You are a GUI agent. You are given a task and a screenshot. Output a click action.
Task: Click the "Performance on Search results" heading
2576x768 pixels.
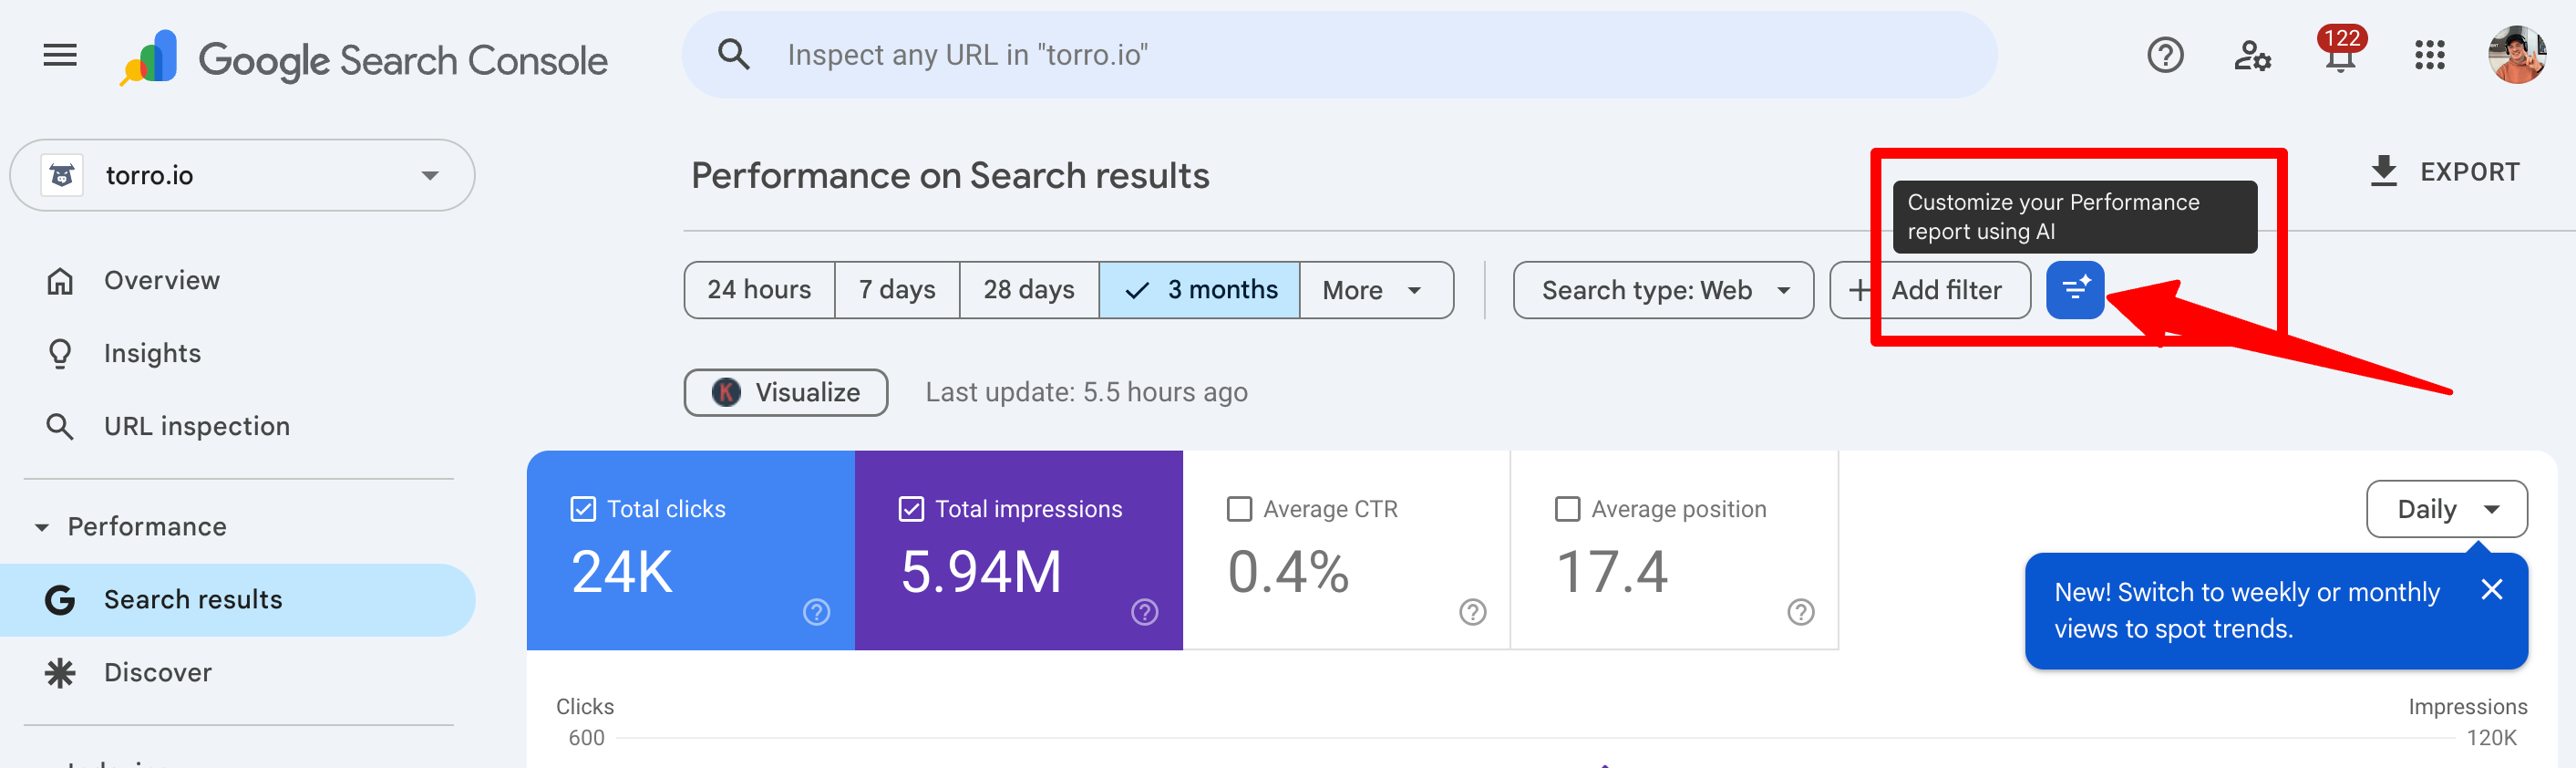(x=950, y=176)
